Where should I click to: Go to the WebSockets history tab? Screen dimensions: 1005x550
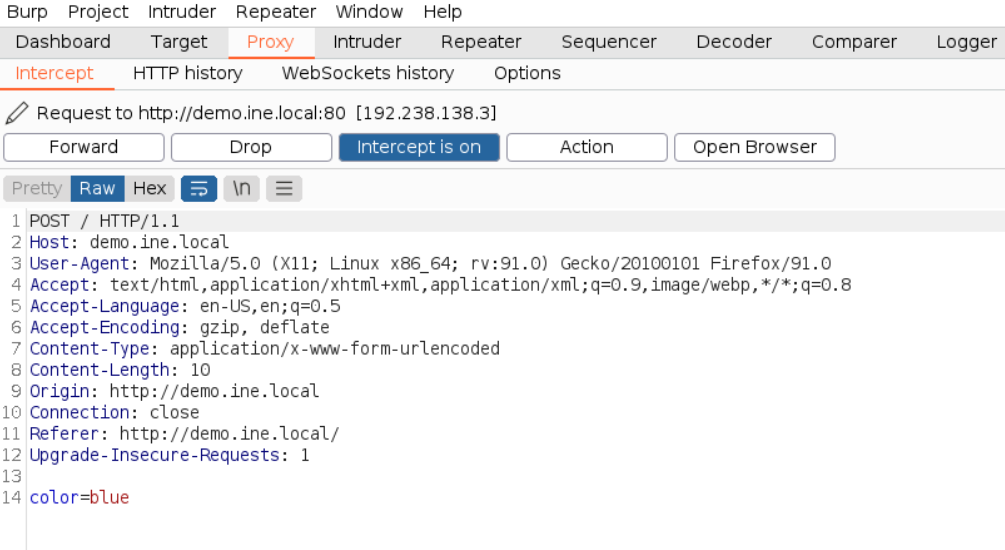pyautogui.click(x=368, y=73)
